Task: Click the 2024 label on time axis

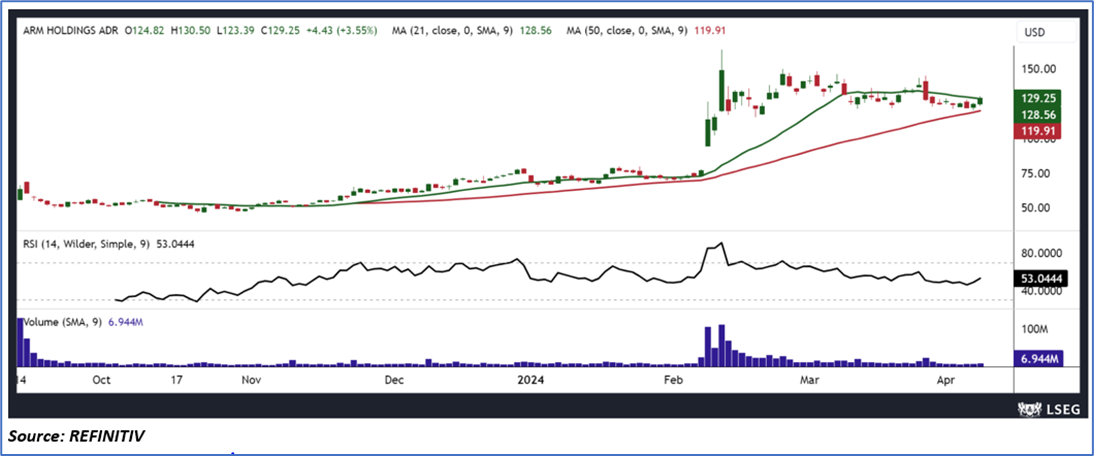Action: pos(529,380)
